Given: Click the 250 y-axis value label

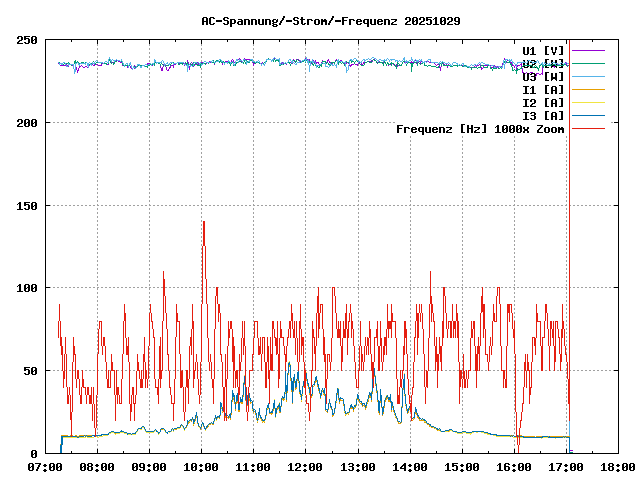Looking at the screenshot, I should (x=27, y=40).
